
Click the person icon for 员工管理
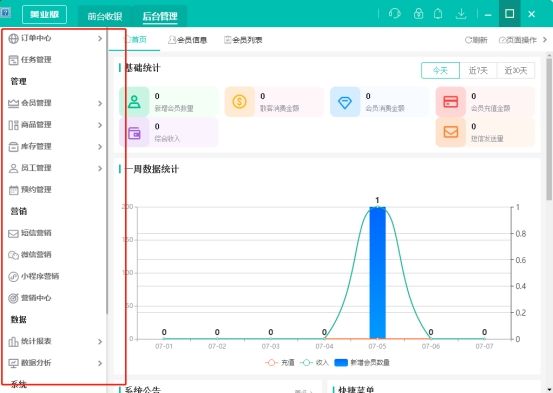tap(13, 168)
